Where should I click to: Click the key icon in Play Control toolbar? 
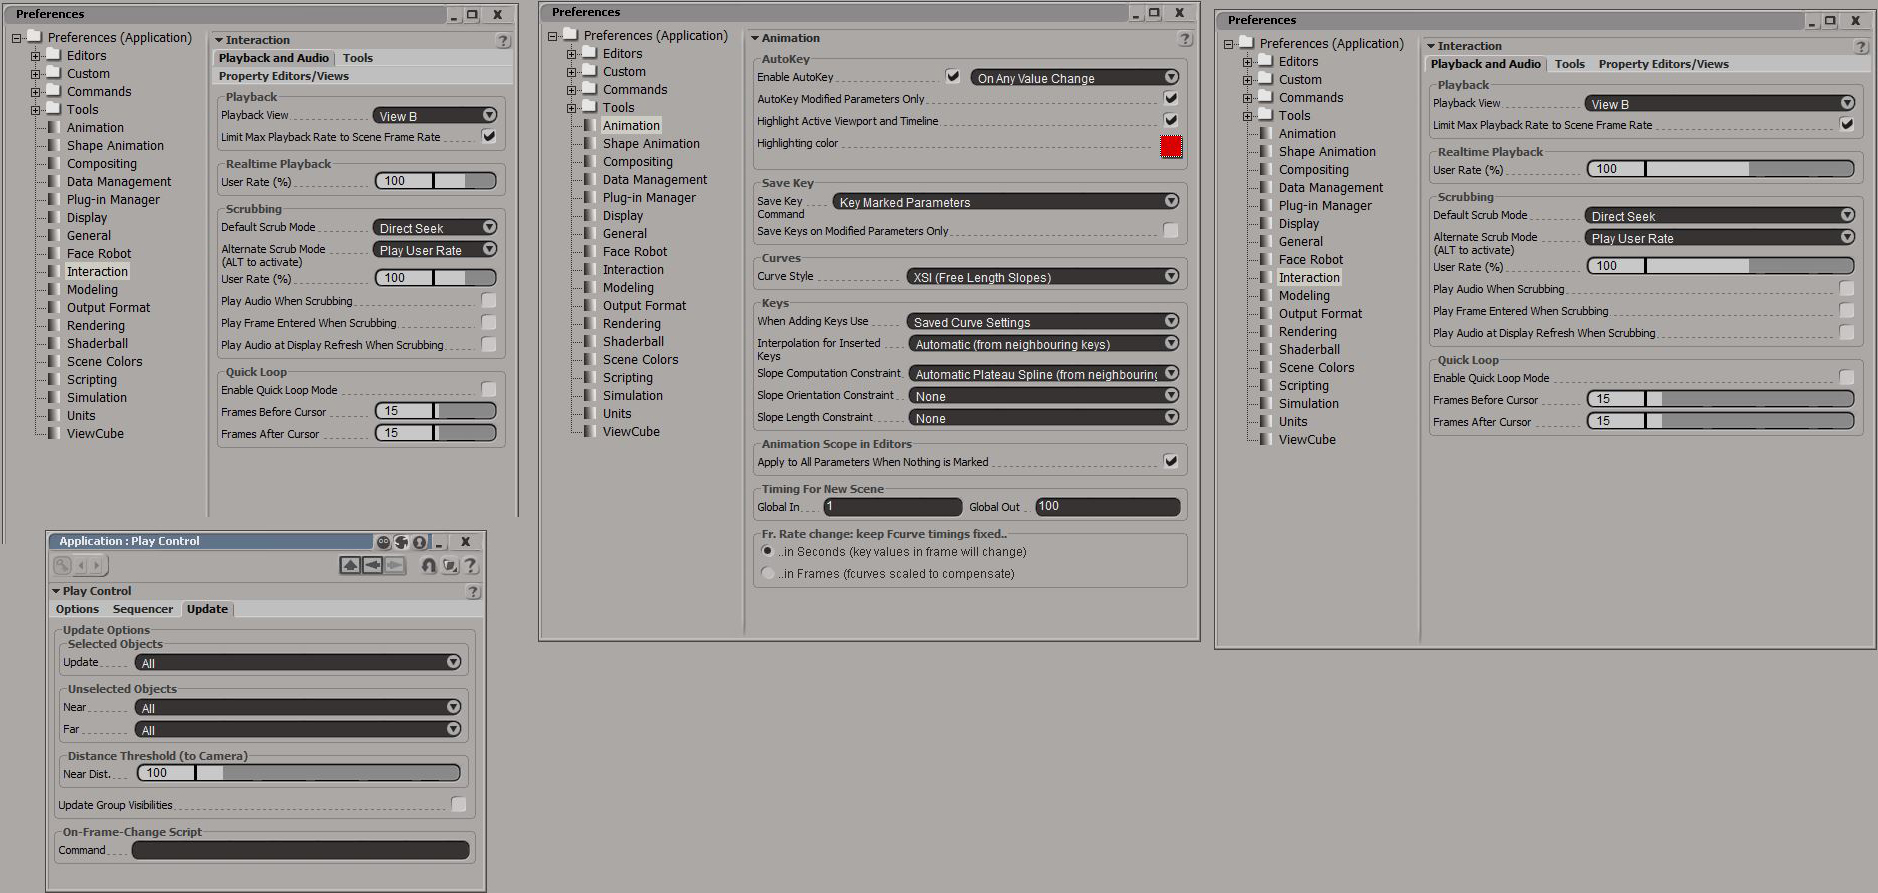coord(63,566)
